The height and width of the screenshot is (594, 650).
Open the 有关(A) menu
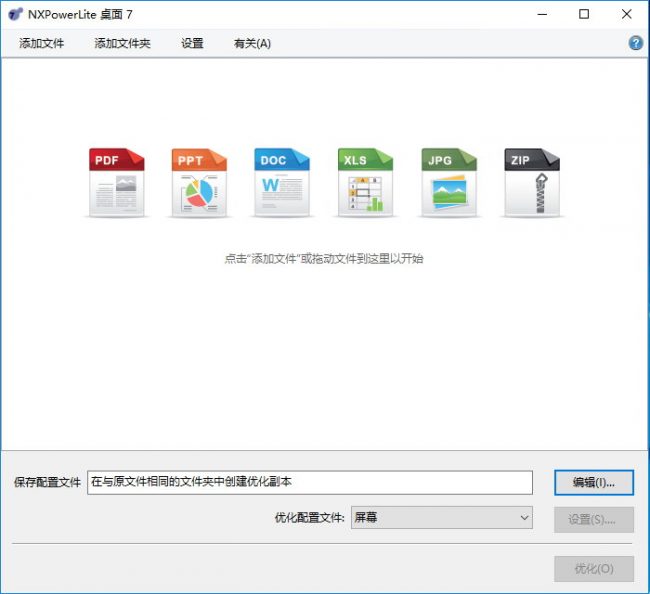252,43
